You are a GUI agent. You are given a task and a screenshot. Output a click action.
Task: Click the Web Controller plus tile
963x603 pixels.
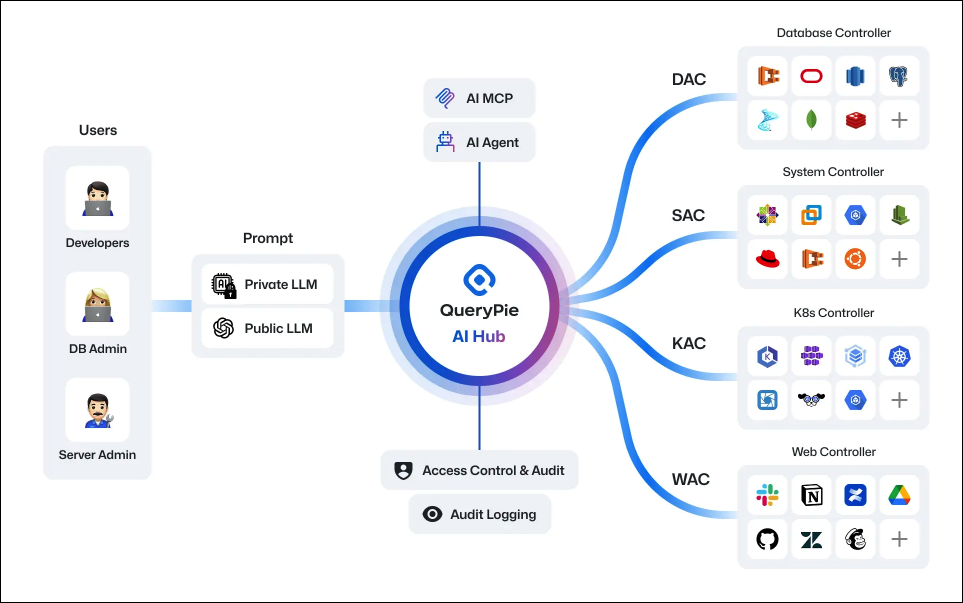899,539
